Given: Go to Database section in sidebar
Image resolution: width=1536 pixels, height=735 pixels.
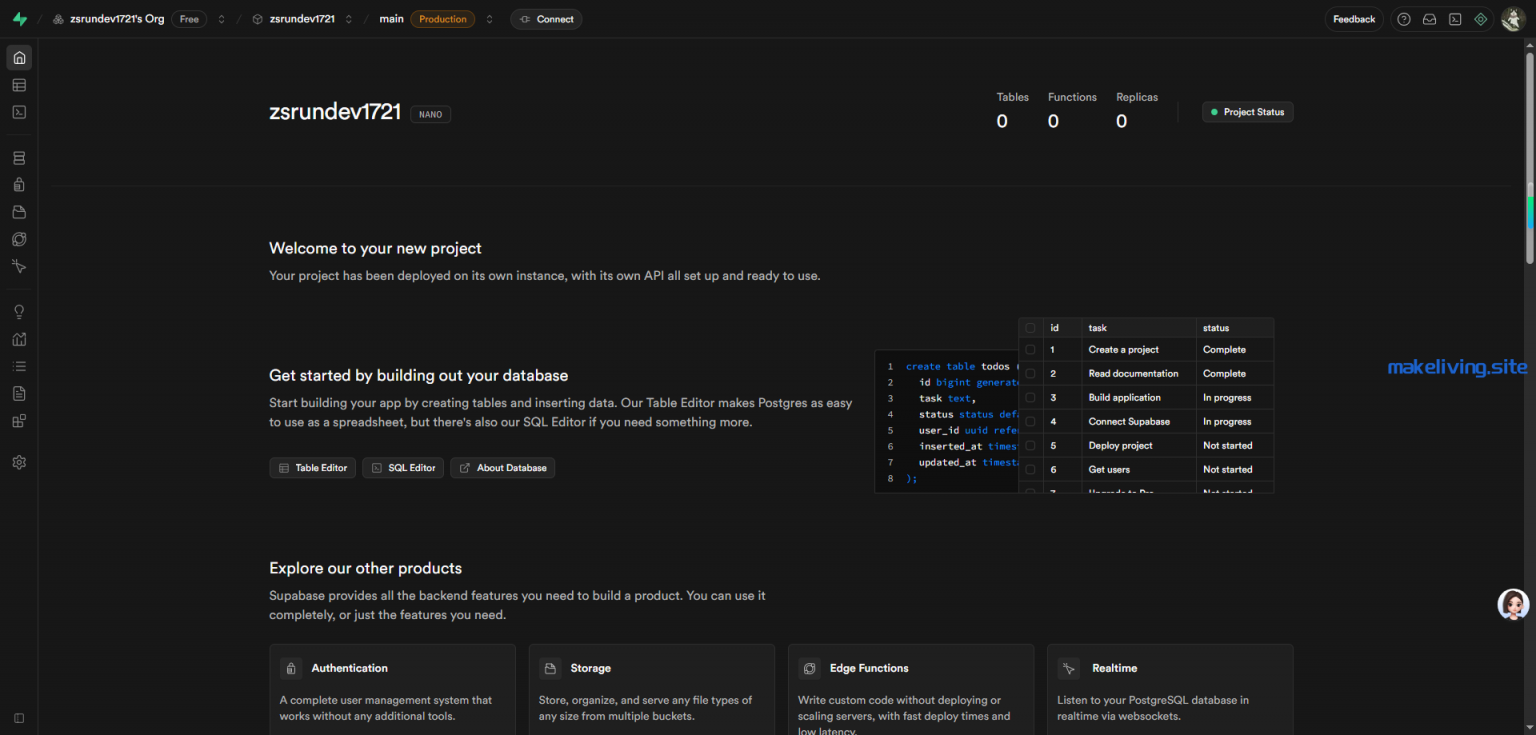Looking at the screenshot, I should pos(19,158).
